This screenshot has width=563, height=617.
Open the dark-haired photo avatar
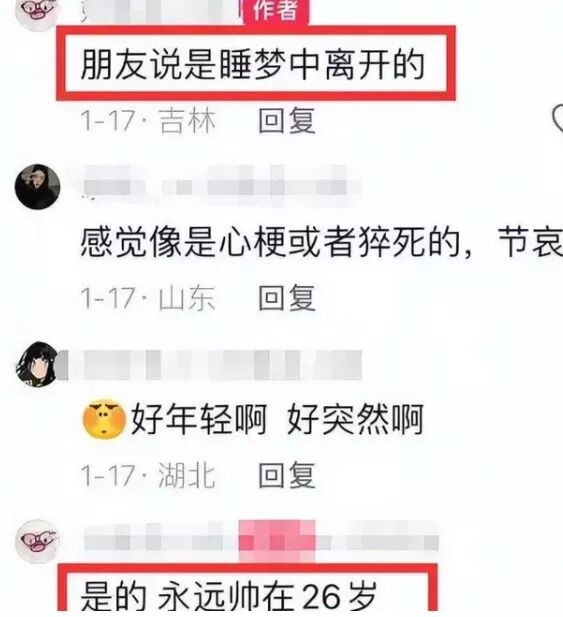tap(38, 187)
